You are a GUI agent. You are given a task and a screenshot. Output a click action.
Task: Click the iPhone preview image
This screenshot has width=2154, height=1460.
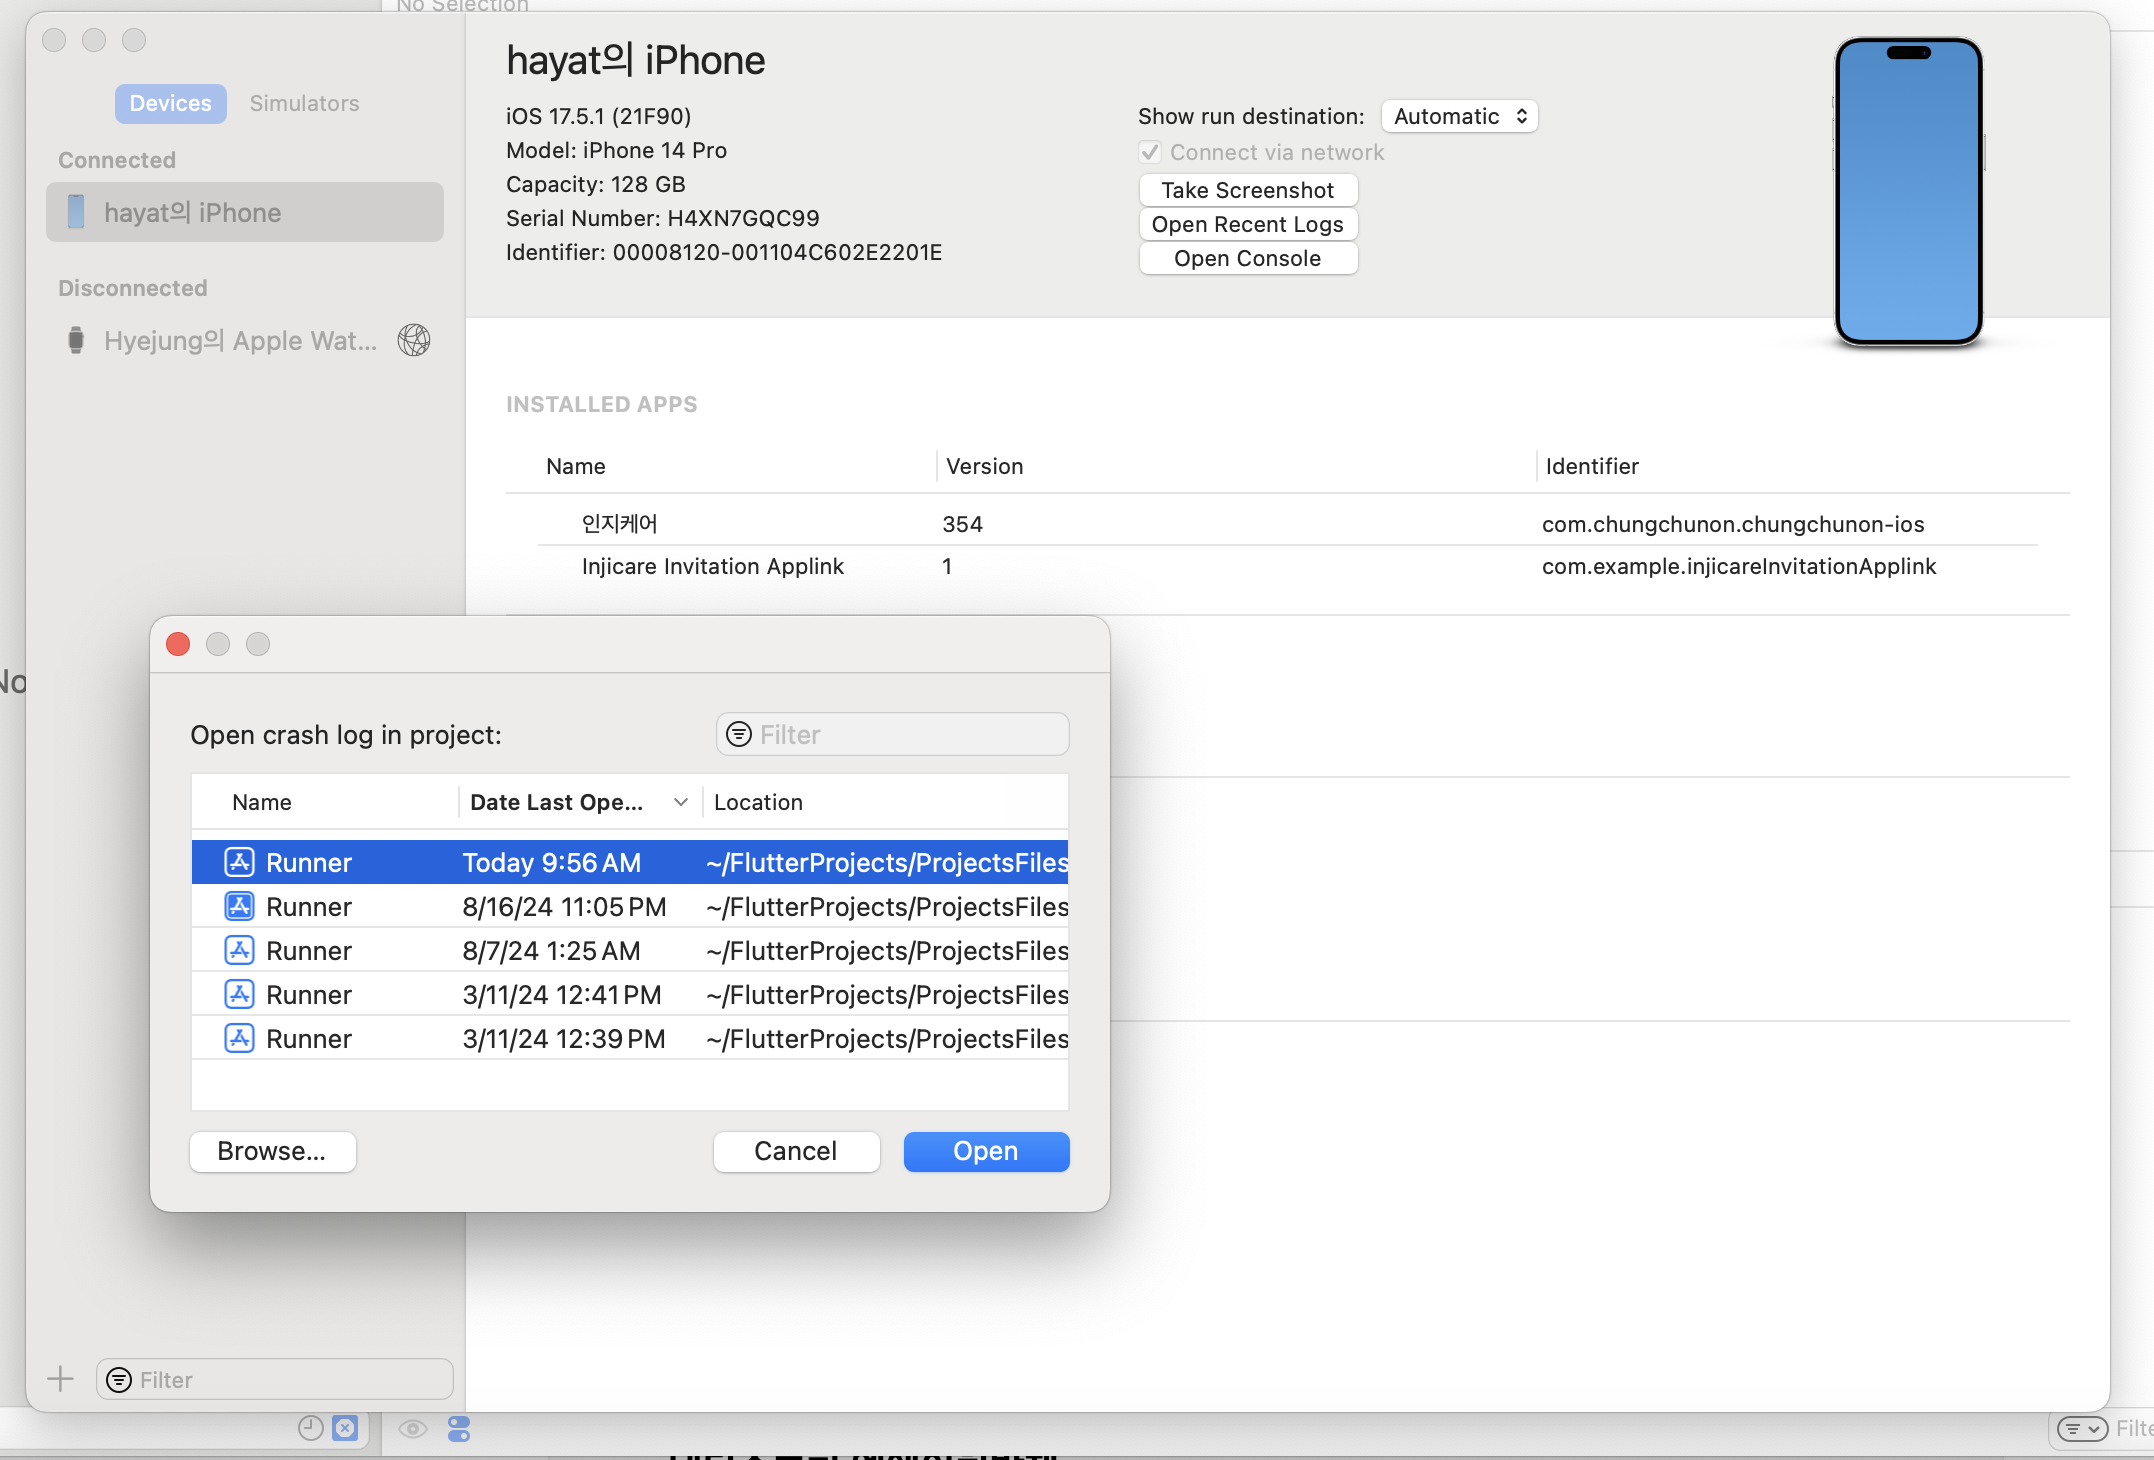1908,192
